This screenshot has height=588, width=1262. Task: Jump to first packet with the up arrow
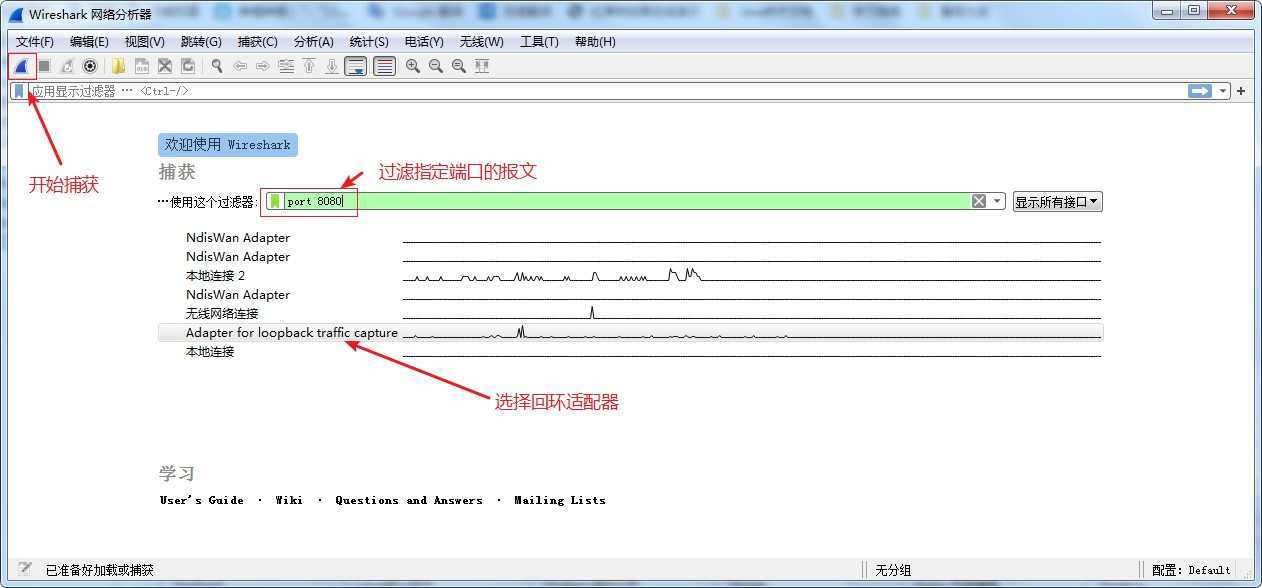[309, 66]
